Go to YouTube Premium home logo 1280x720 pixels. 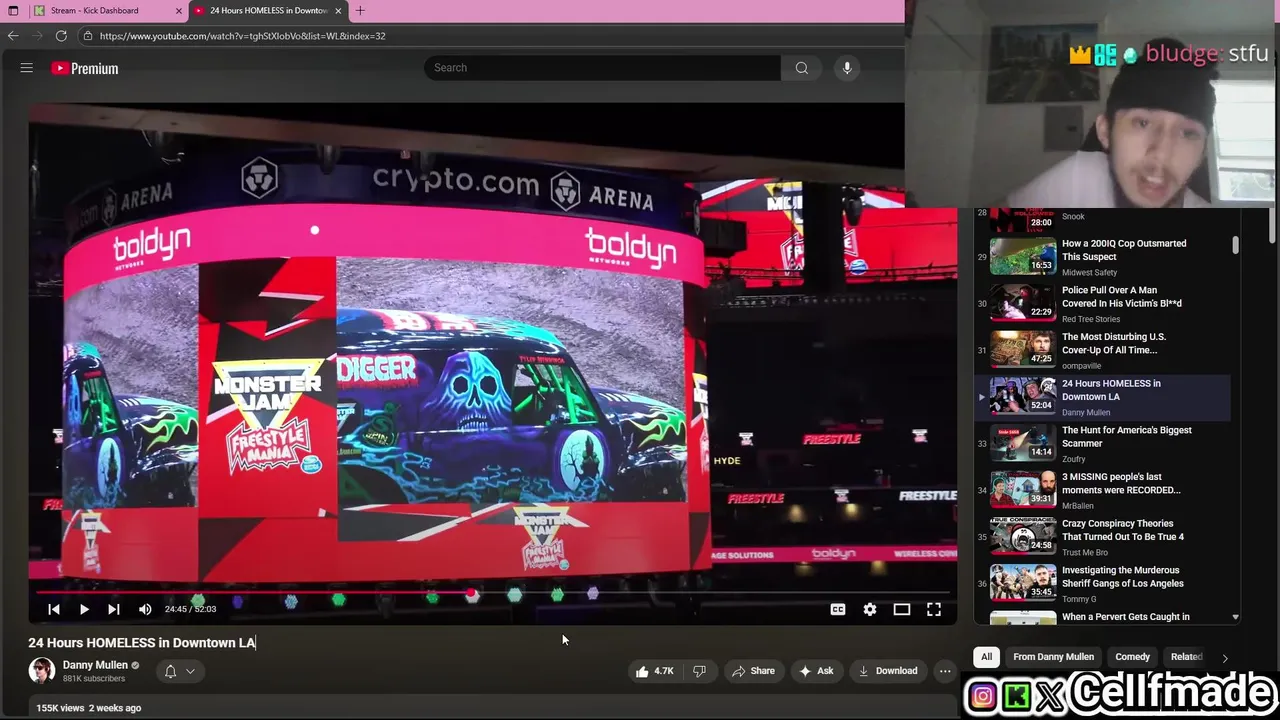click(85, 68)
